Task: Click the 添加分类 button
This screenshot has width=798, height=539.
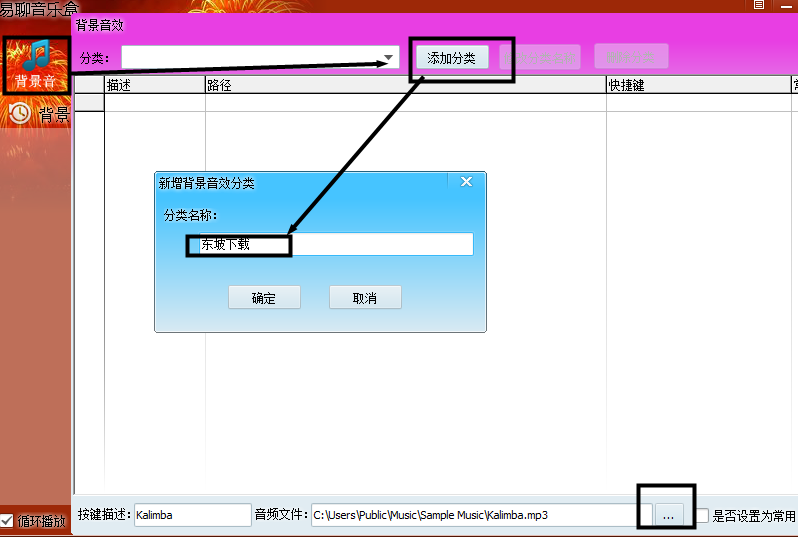Action: 452,58
